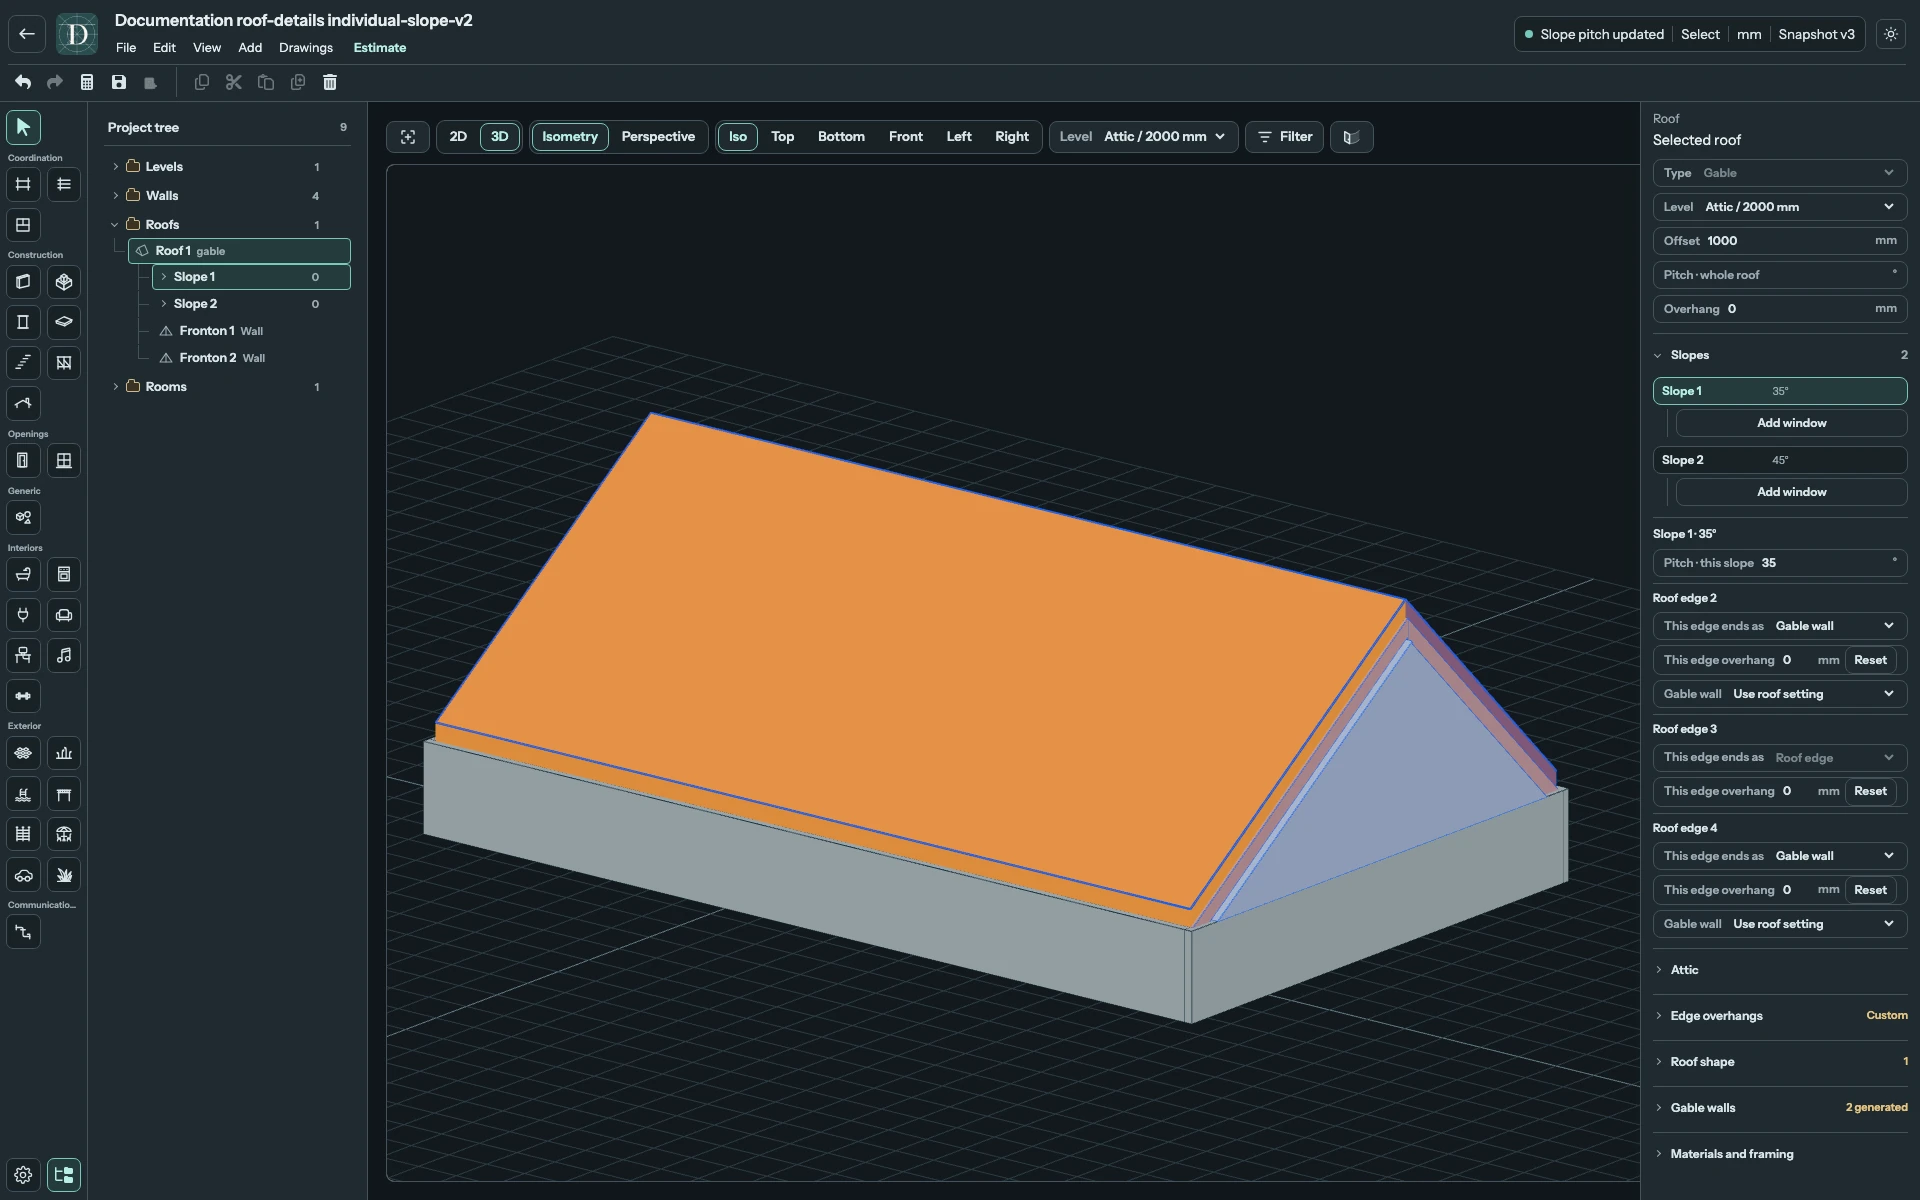Open settings gear at bottom left

coord(23,1175)
